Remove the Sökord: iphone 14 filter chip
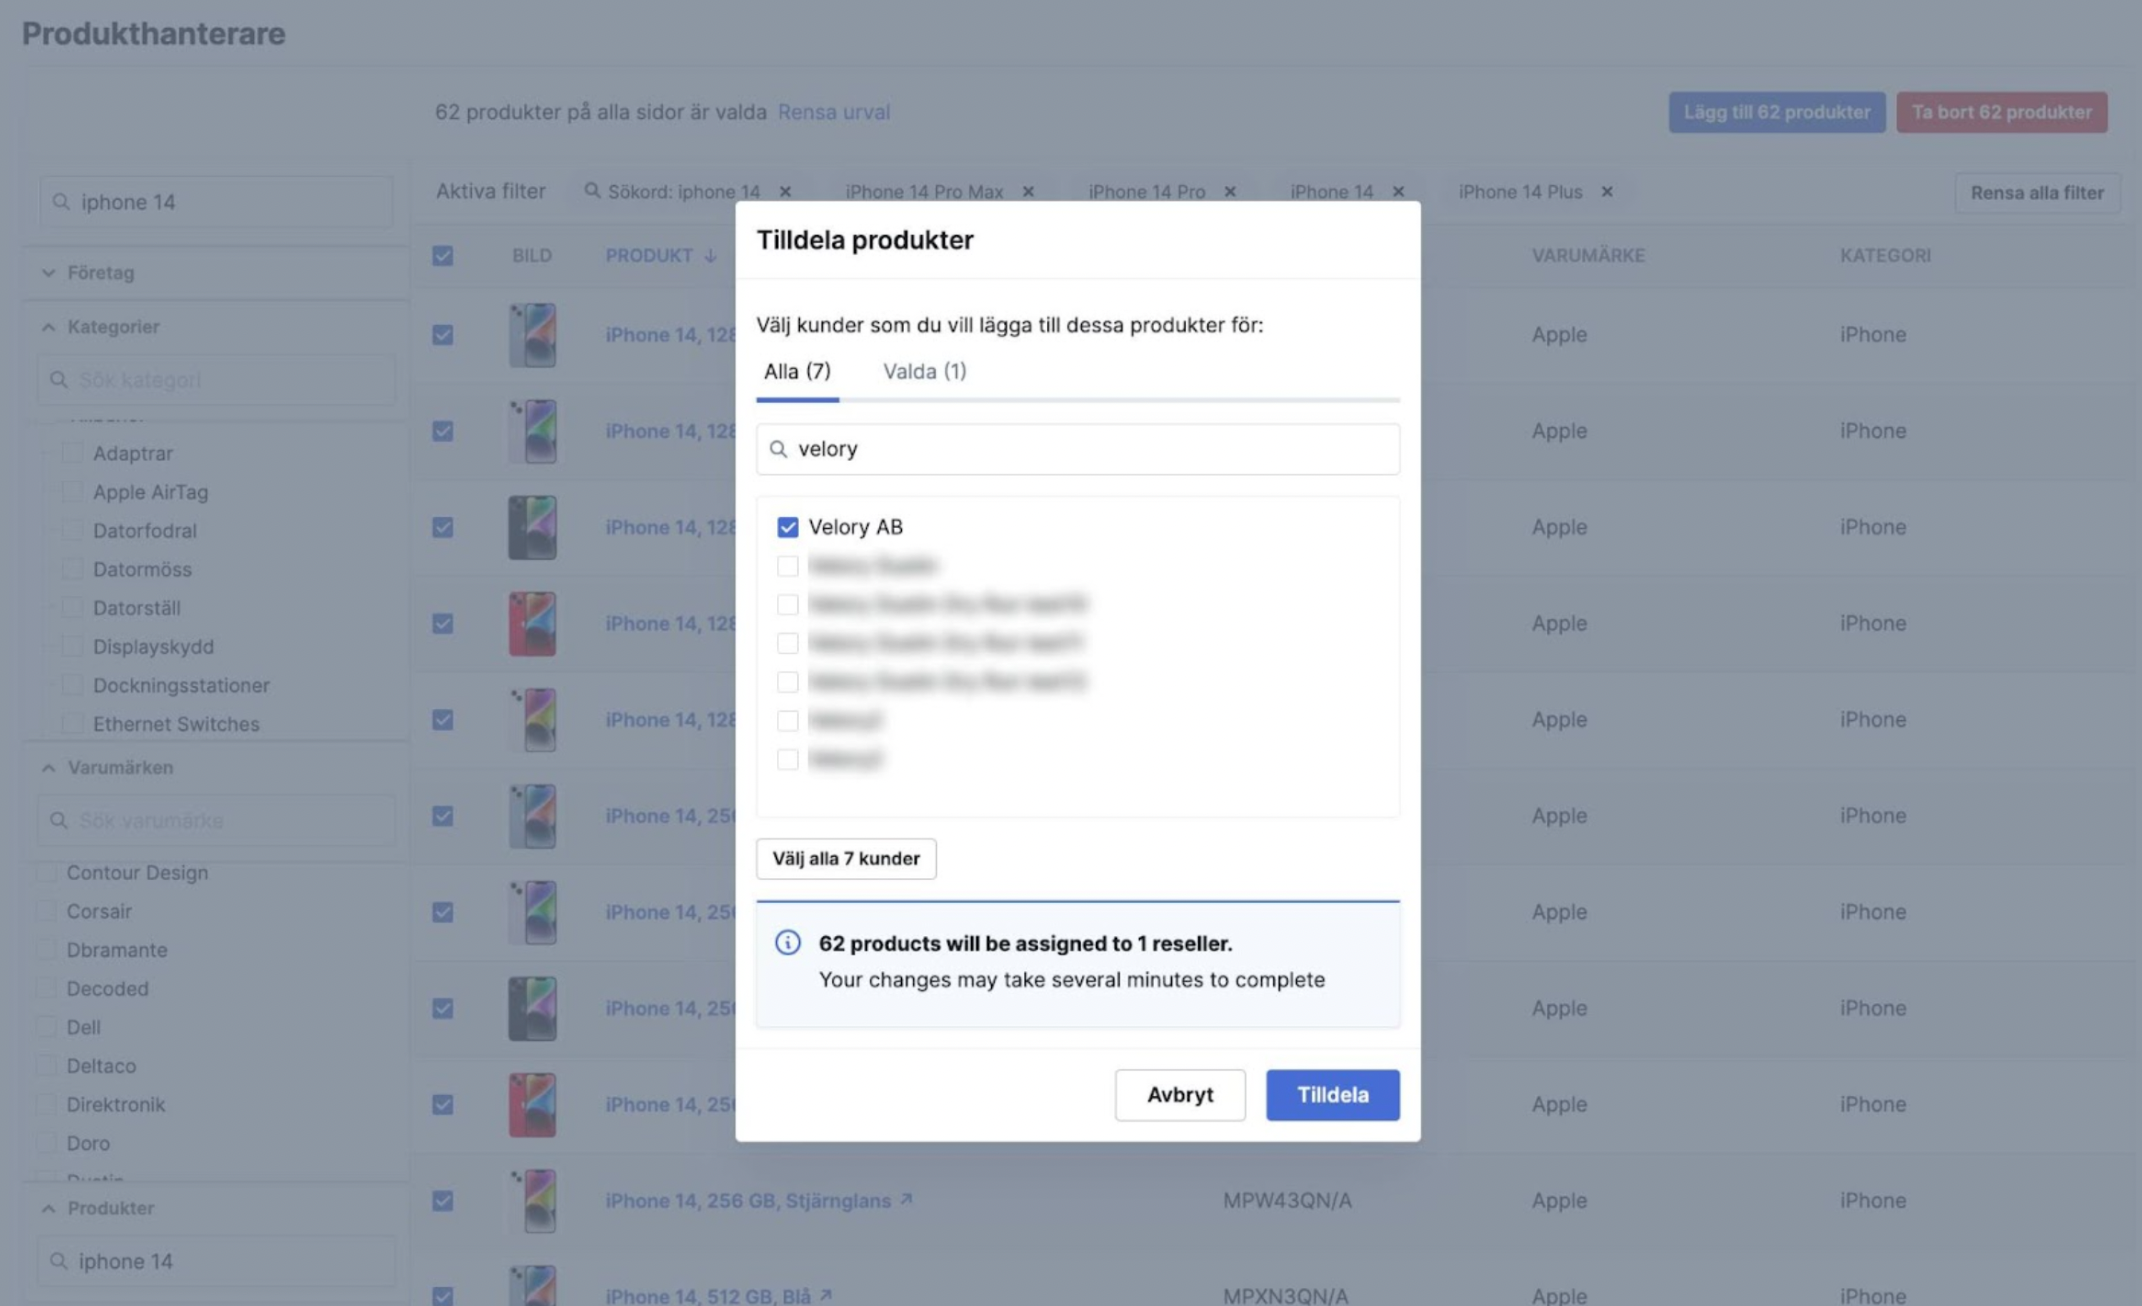This screenshot has height=1306, width=2142. point(785,191)
